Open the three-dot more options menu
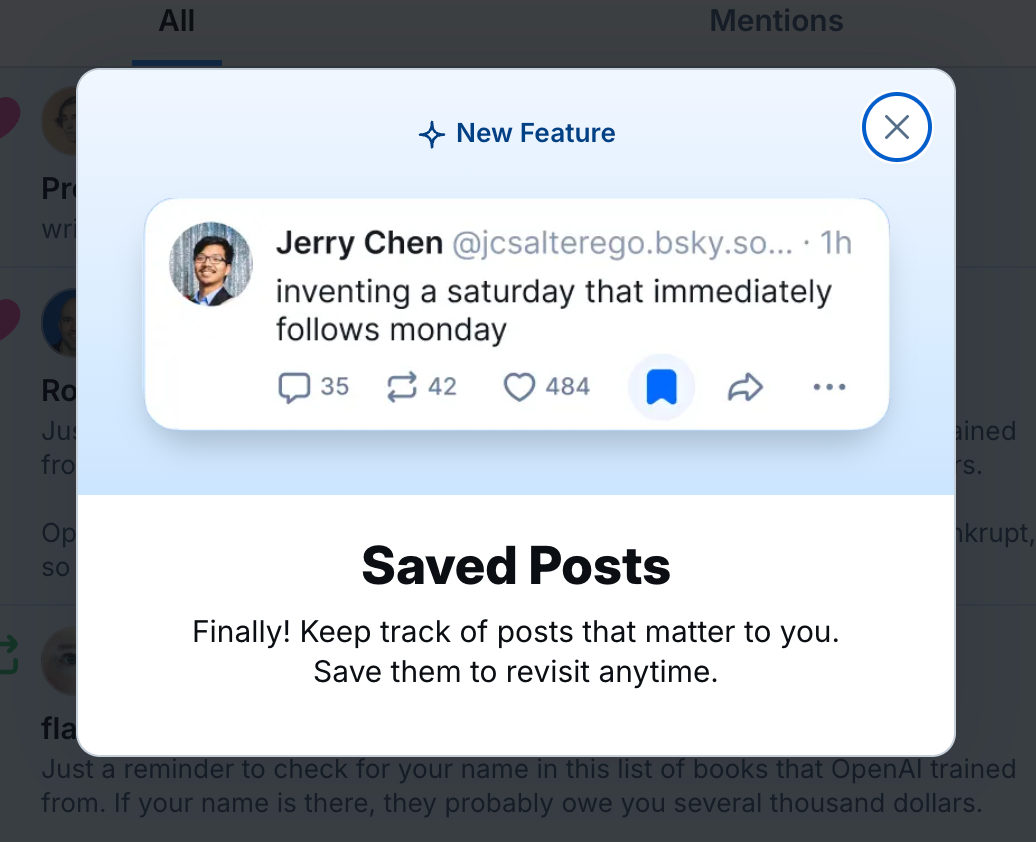Viewport: 1036px width, 842px height. (x=829, y=387)
